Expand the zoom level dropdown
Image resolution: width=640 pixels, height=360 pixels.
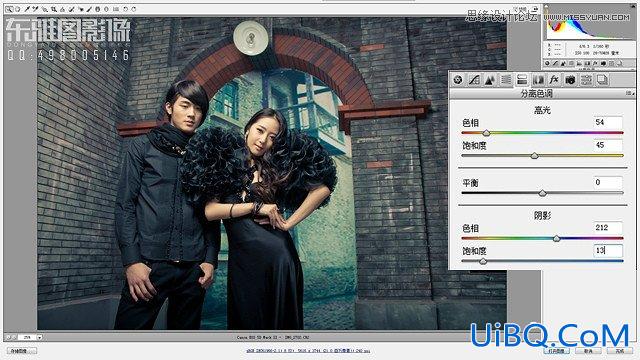[x=40, y=338]
